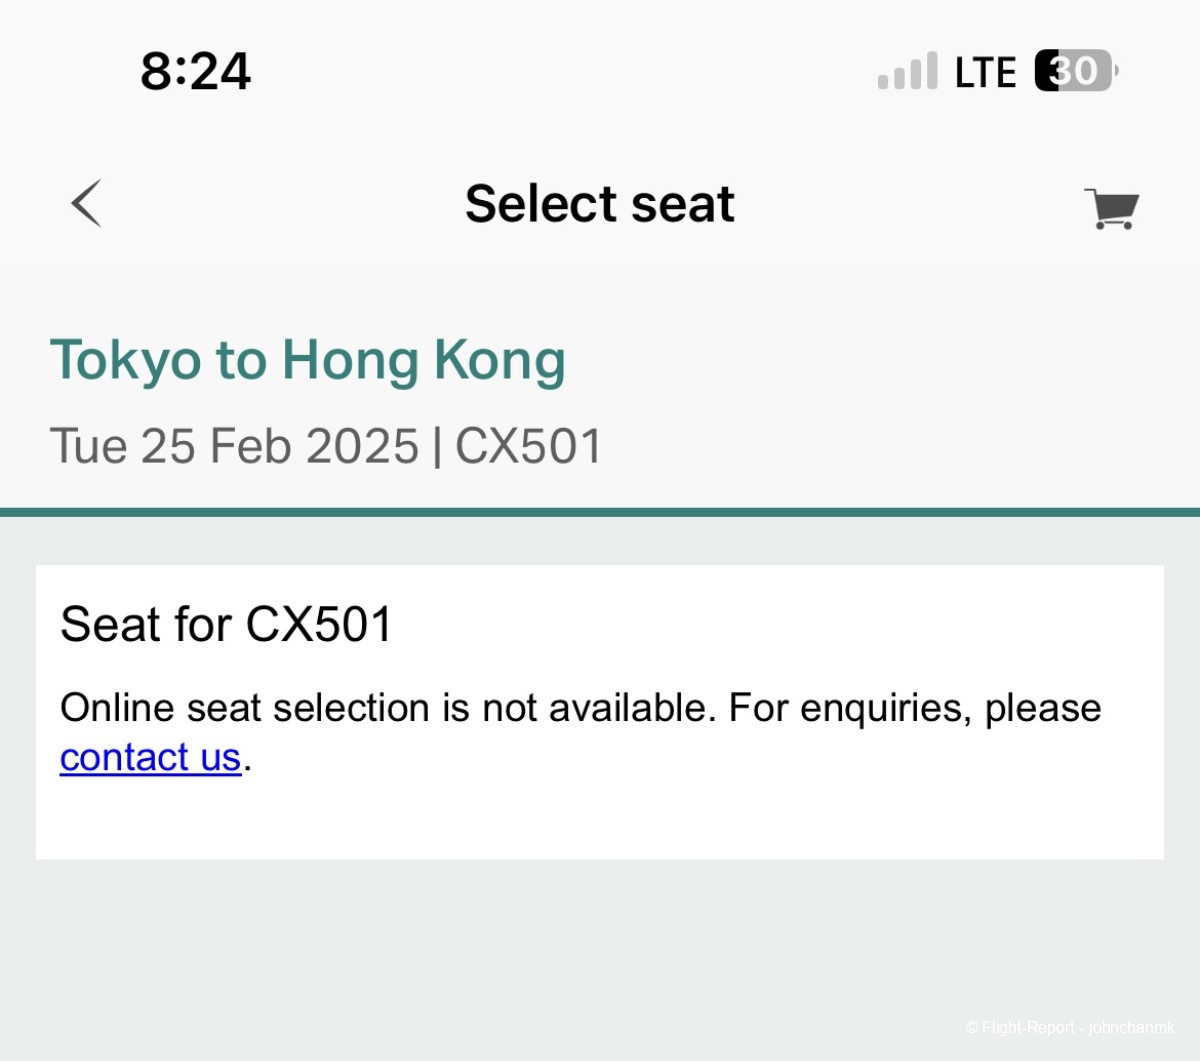Screen dimensions: 1200x1061
Task: Tap the date "Tue 25 Feb 2025"
Action: point(234,446)
